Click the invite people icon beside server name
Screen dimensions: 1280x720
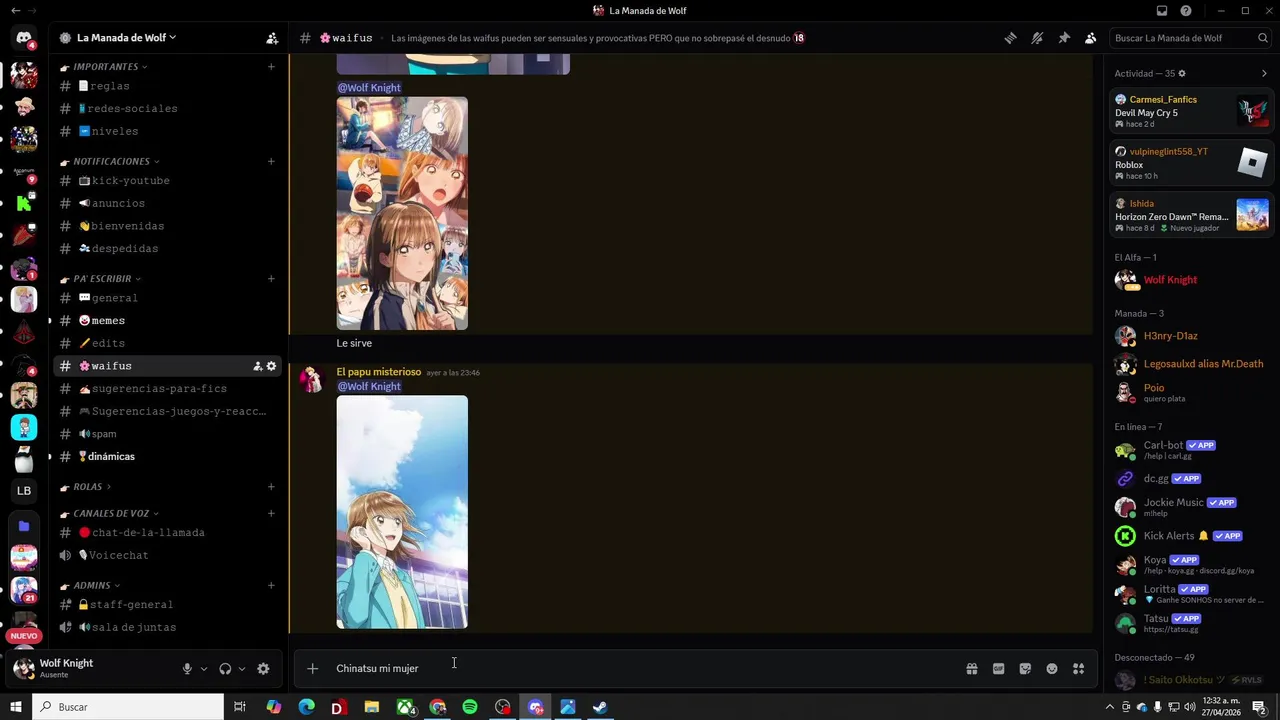(272, 38)
